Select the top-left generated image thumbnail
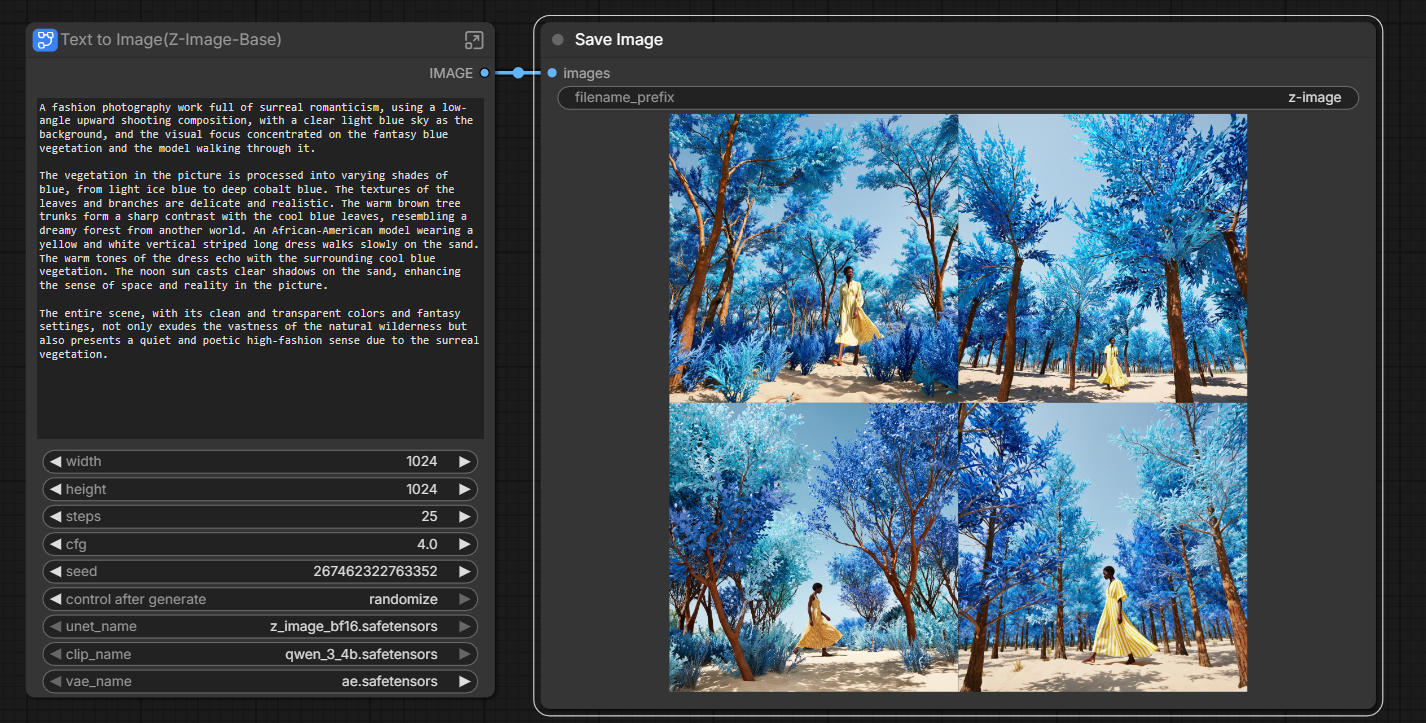The height and width of the screenshot is (723, 1426). [x=813, y=258]
